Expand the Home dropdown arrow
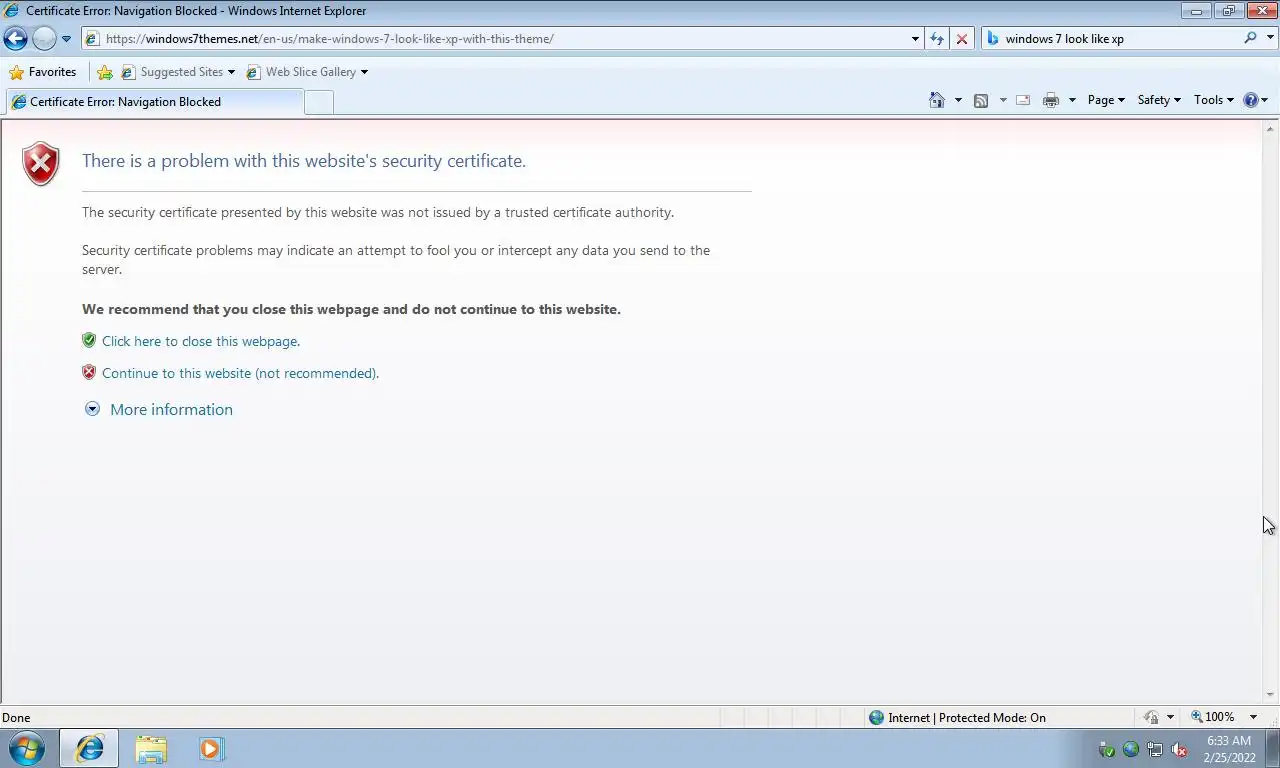The width and height of the screenshot is (1280, 768). pyautogui.click(x=958, y=100)
